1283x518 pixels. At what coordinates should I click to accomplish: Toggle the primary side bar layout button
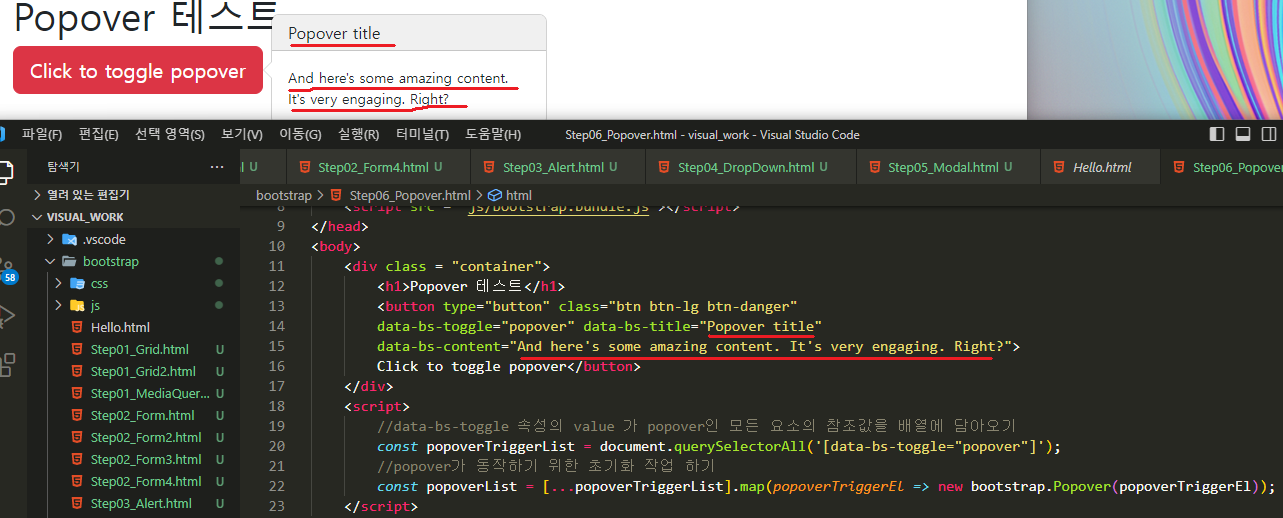[1217, 134]
